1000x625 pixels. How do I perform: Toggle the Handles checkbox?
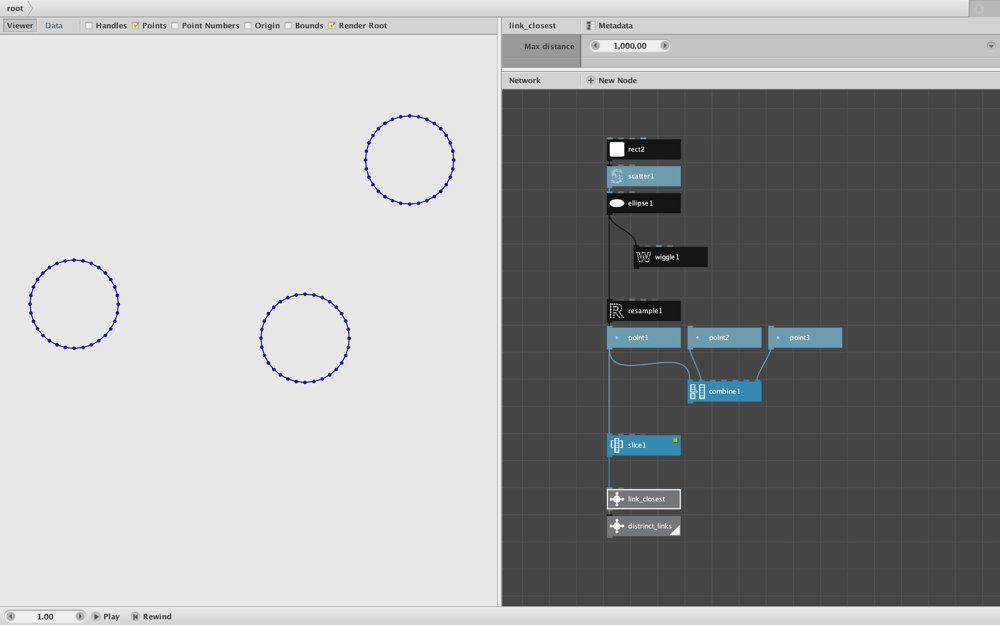tap(89, 26)
